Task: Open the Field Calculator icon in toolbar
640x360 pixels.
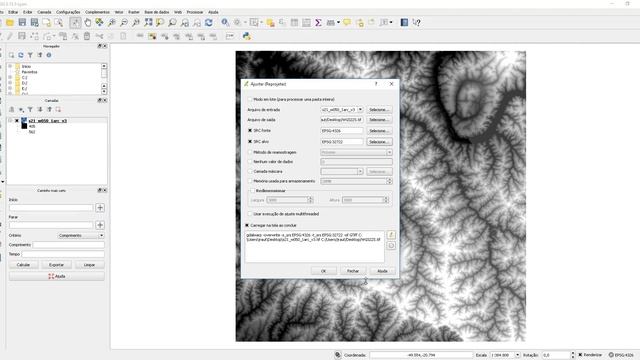Action: tap(306, 22)
